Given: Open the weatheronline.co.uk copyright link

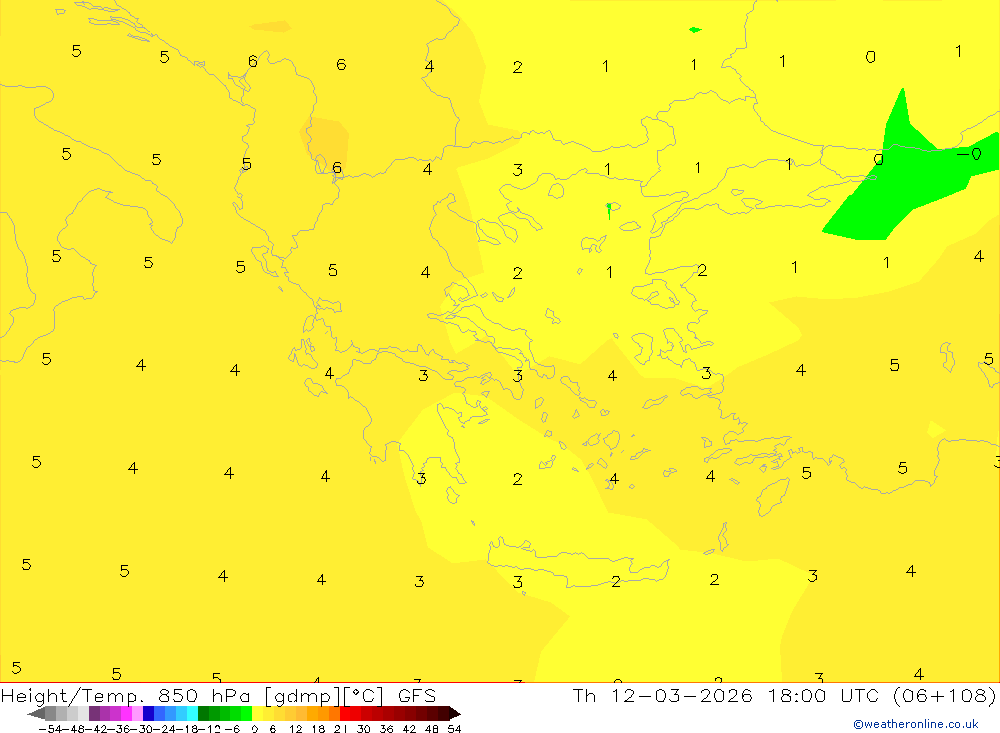Looking at the screenshot, I should pyautogui.click(x=916, y=724).
